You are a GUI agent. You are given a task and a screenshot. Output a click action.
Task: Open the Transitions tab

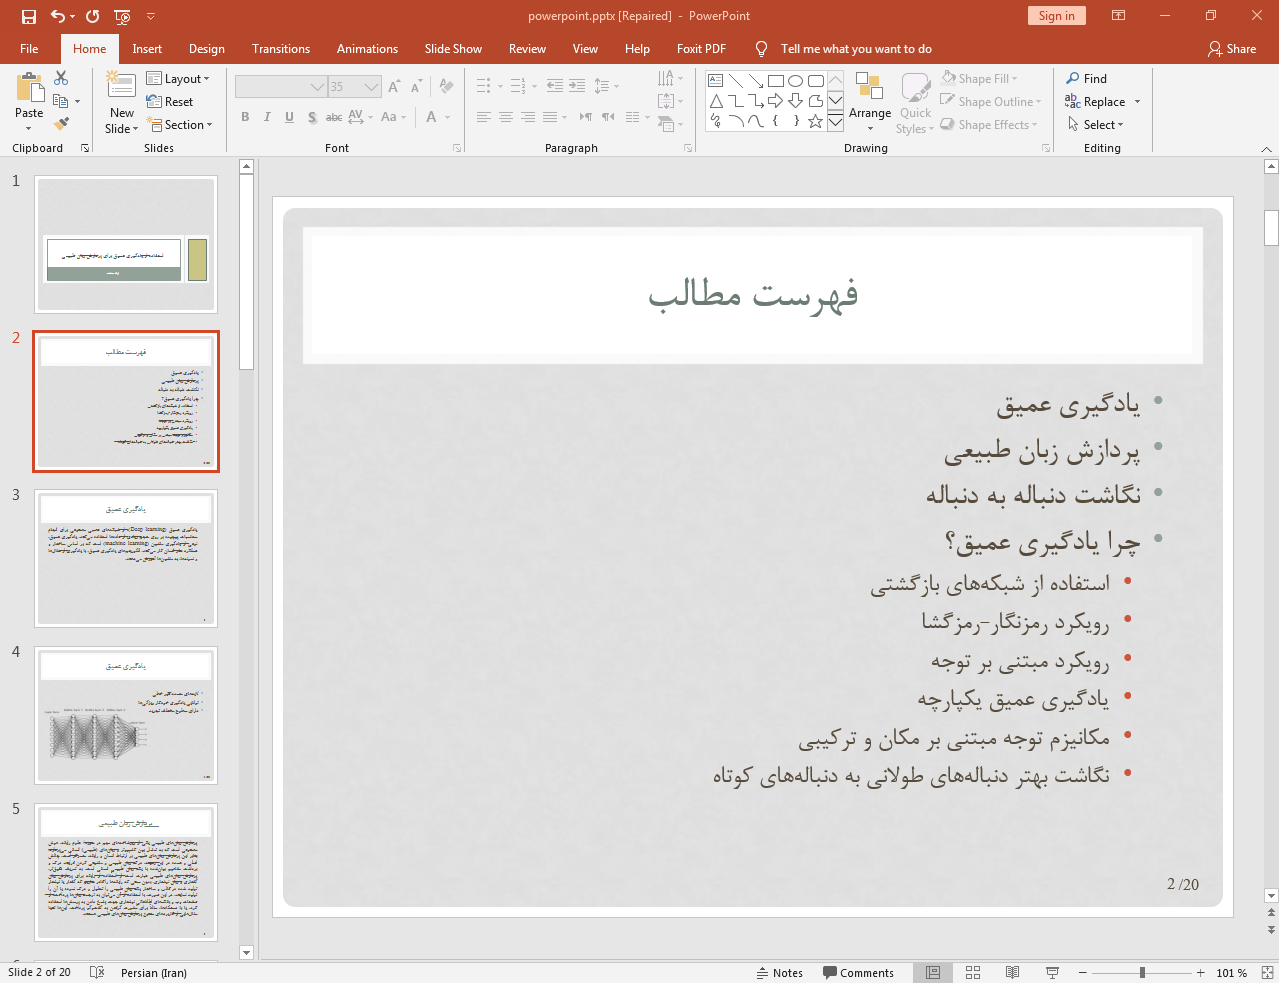coord(280,49)
